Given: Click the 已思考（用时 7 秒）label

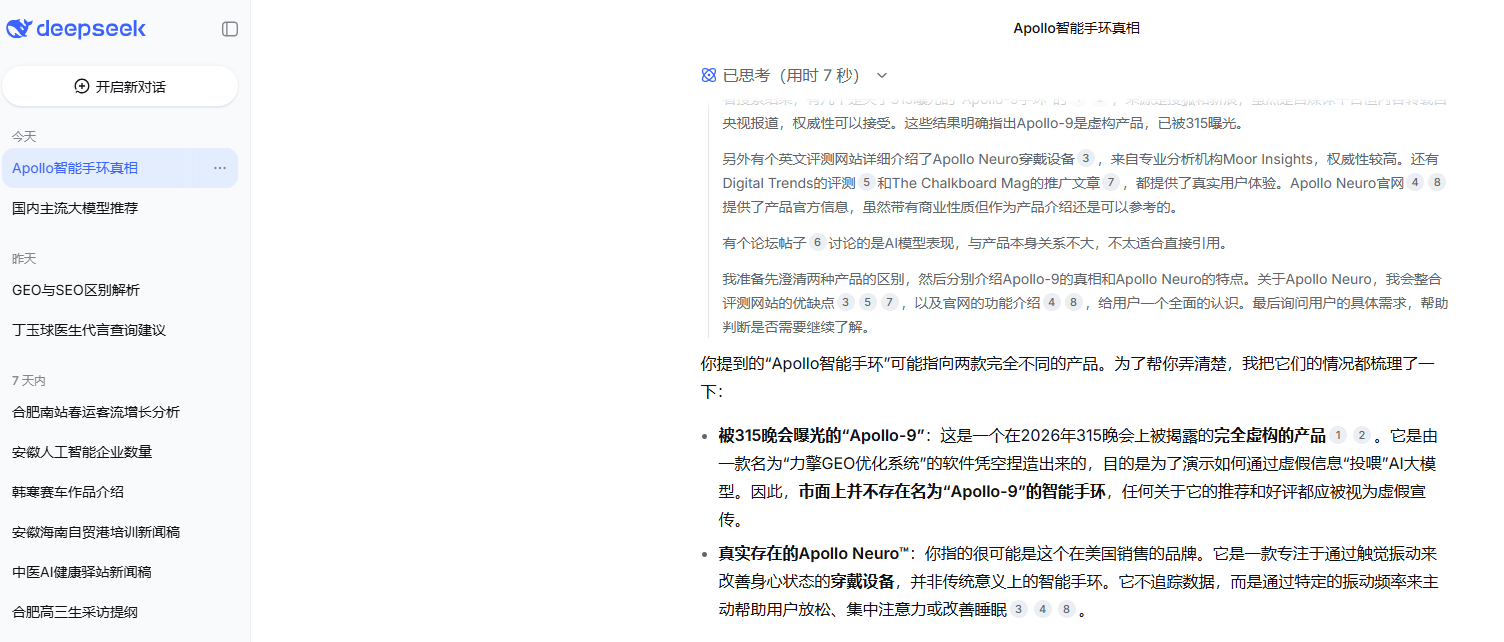Looking at the screenshot, I should (x=791, y=75).
